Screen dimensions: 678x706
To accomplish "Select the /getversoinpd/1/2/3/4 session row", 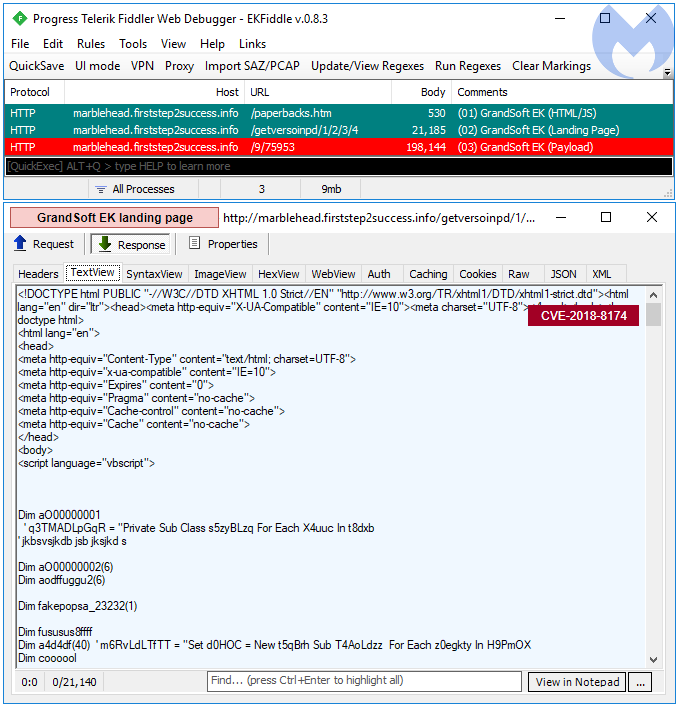I will [339, 130].
